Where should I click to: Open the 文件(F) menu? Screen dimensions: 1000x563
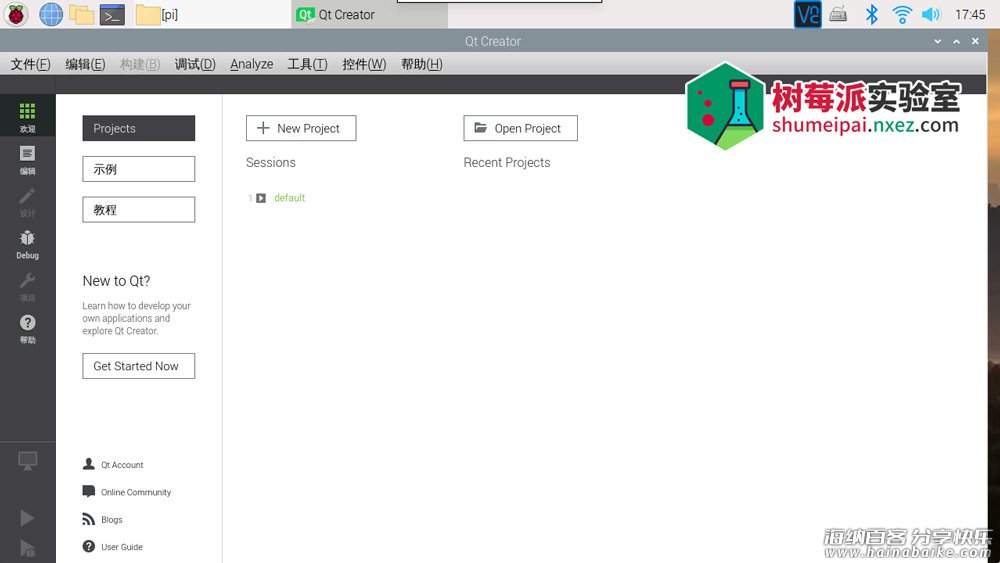tap(31, 64)
